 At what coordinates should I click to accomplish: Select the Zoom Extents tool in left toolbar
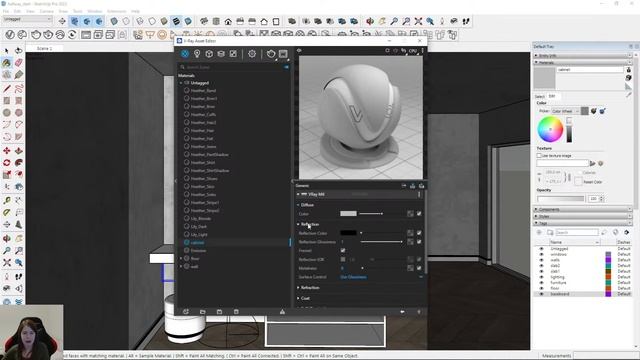click(7, 263)
